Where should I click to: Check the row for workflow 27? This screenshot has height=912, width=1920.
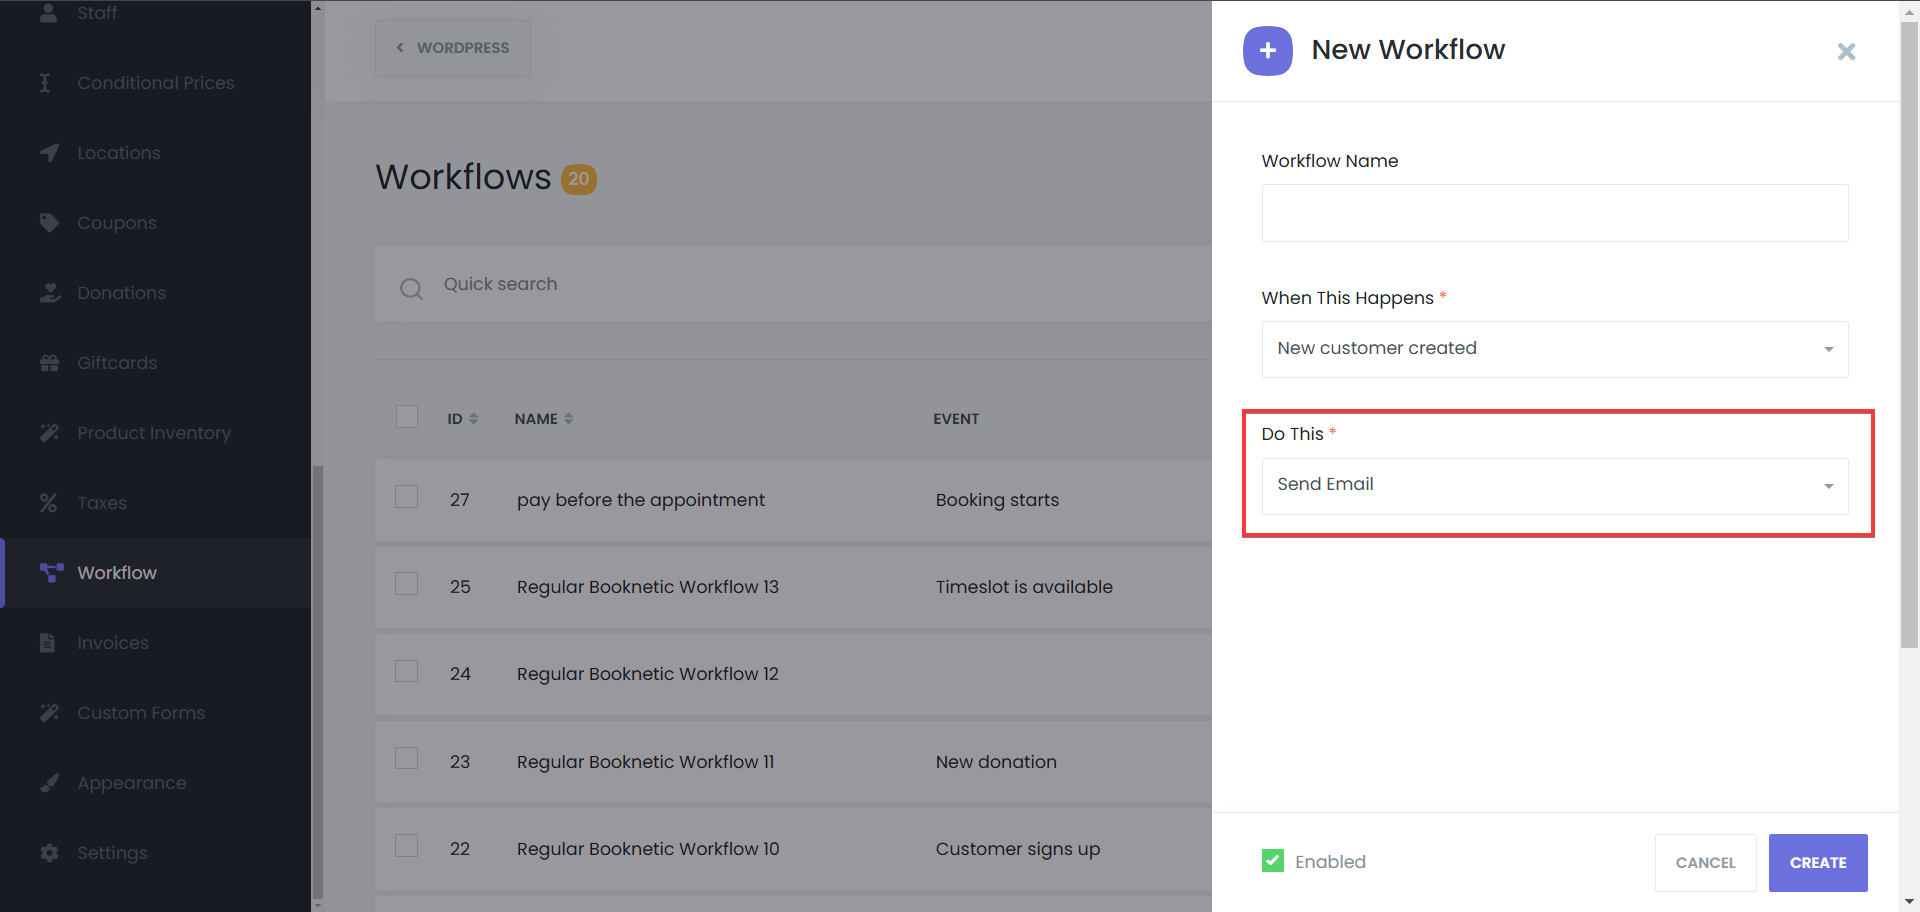(407, 497)
